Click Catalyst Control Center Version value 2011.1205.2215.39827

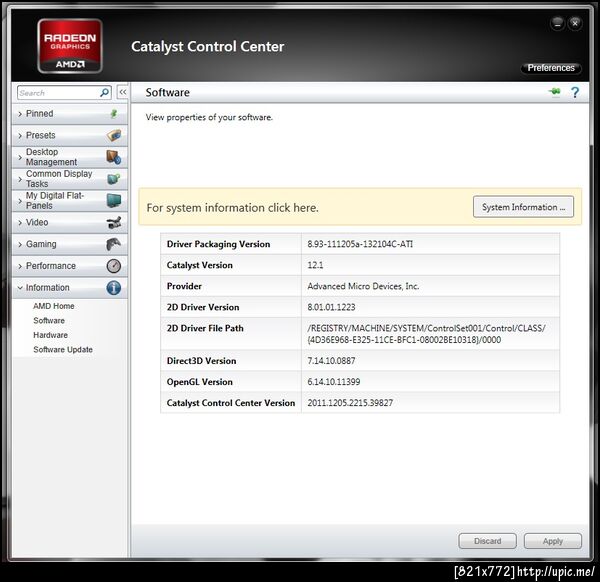tap(350, 403)
